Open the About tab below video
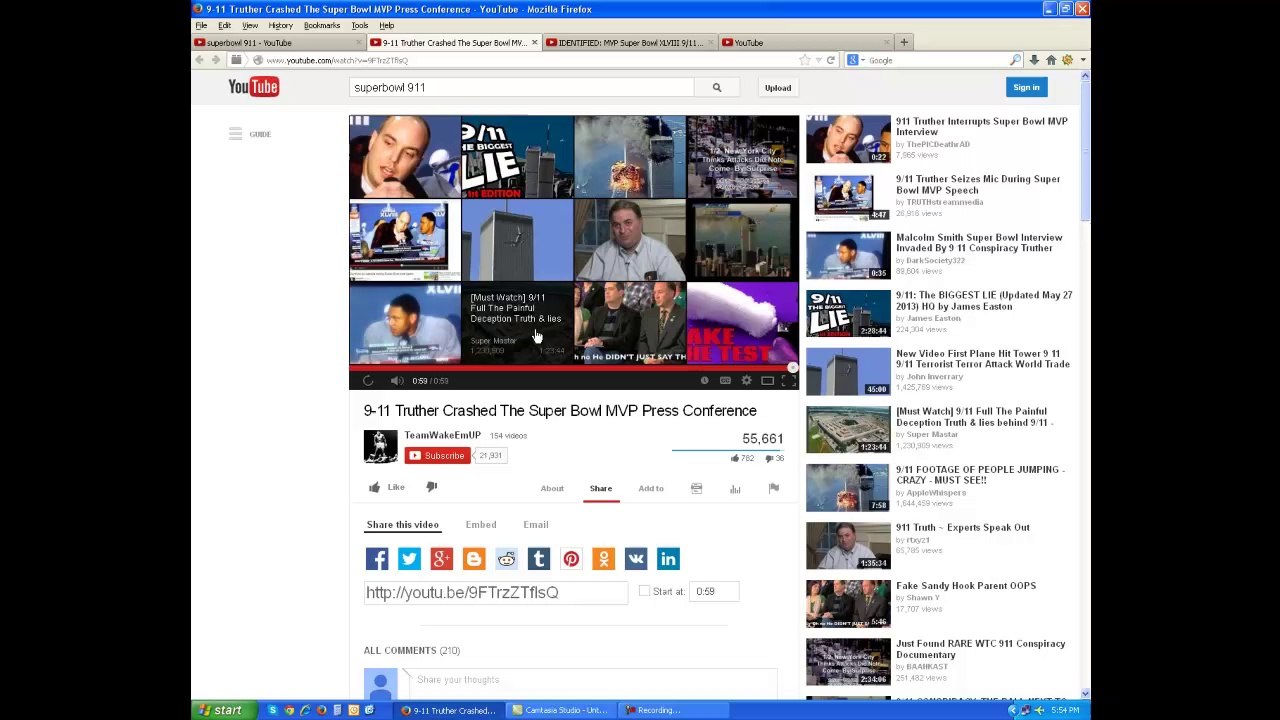1280x720 pixels. [x=552, y=488]
